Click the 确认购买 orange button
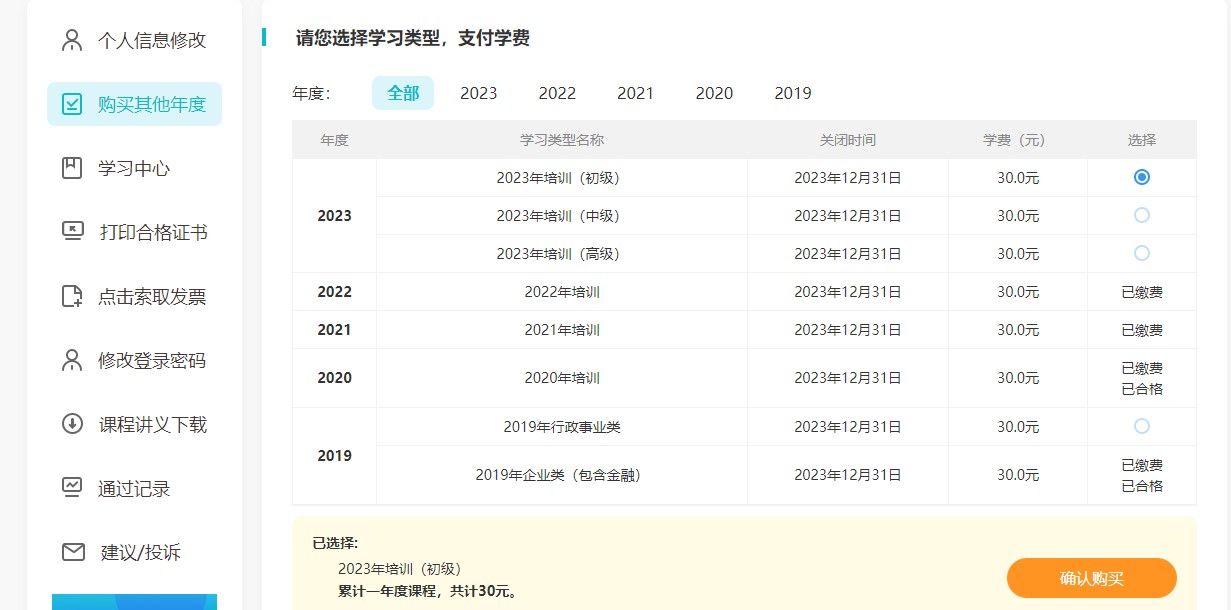This screenshot has width=1231, height=610. (x=1091, y=578)
